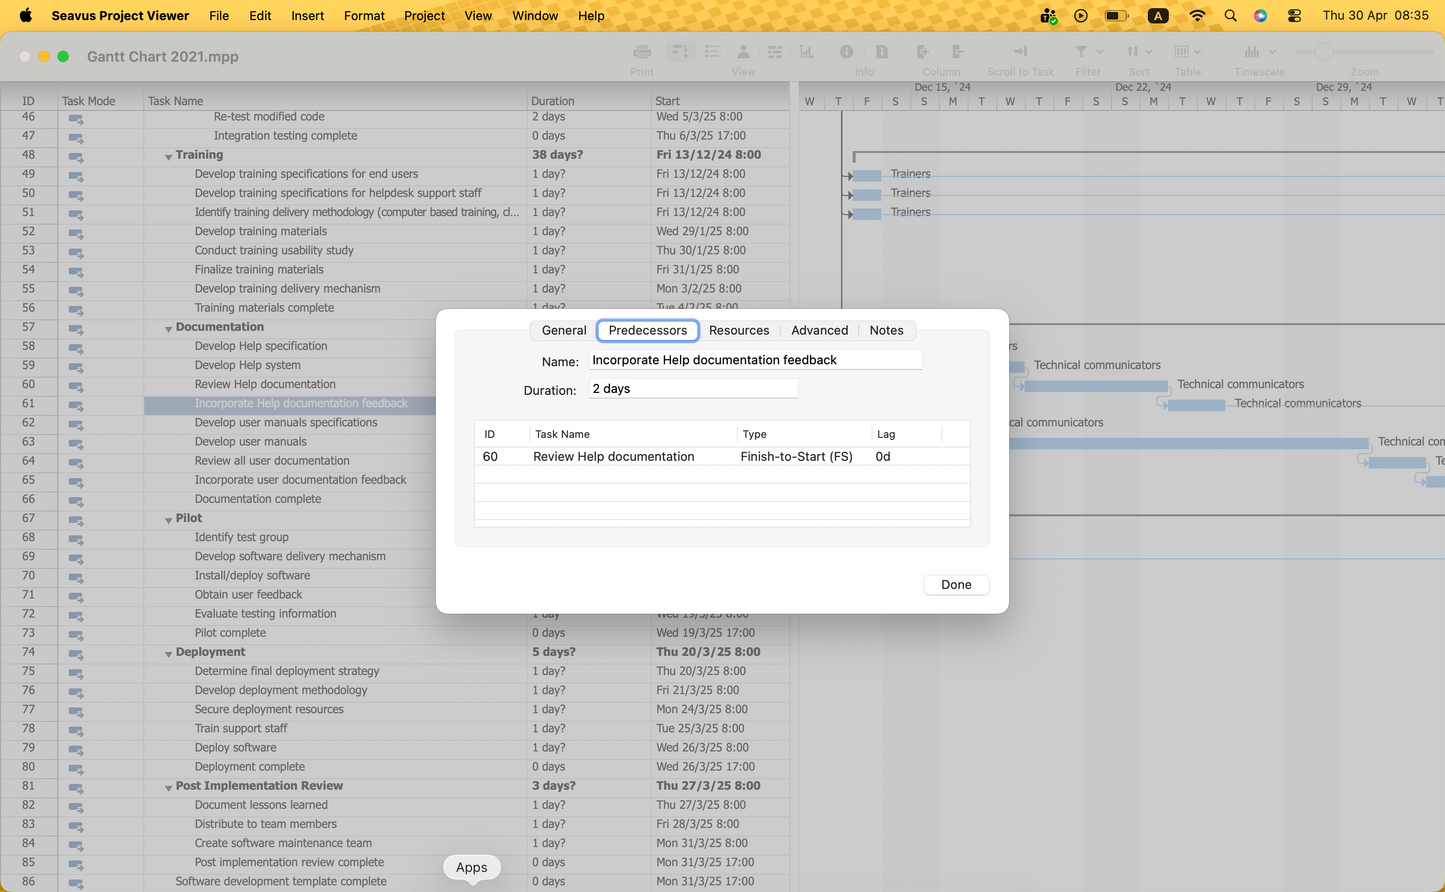This screenshot has height=892, width=1445.
Task: Click the Scroll to Task icon
Action: (1020, 52)
